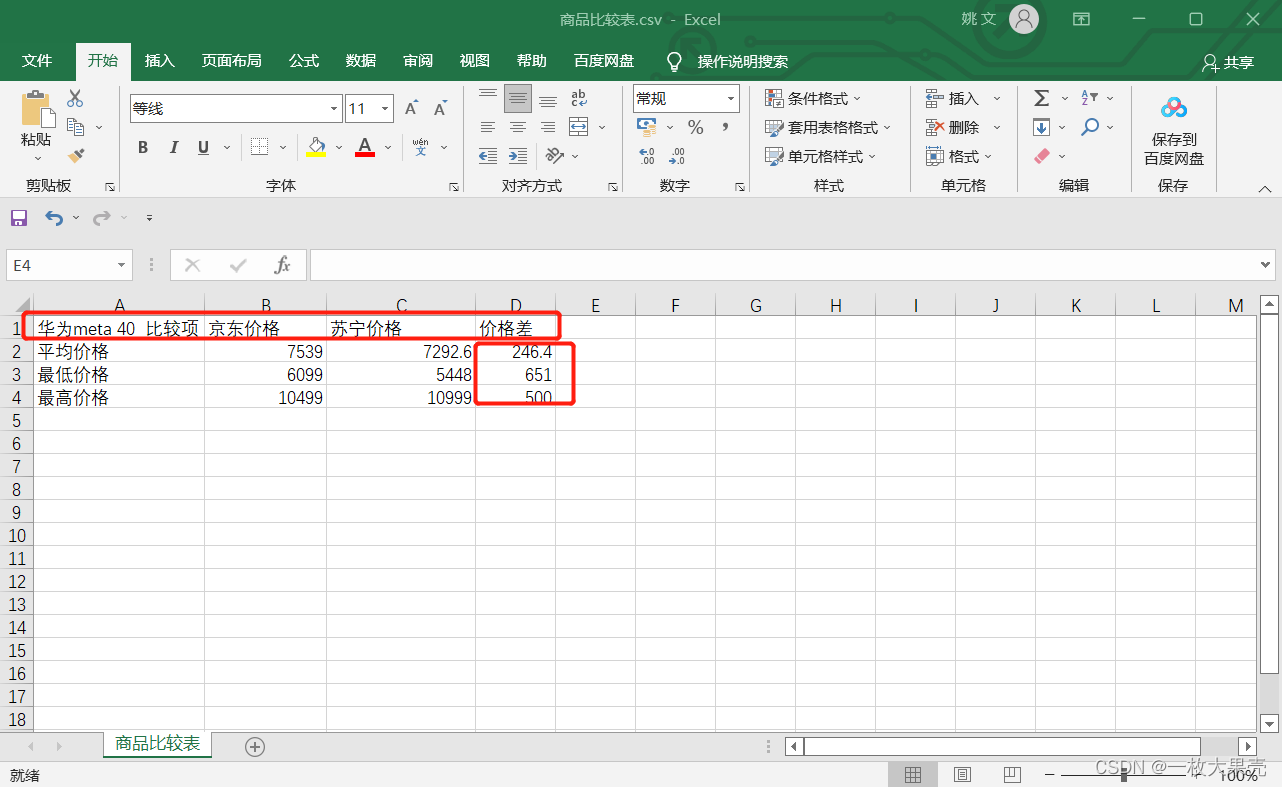Image resolution: width=1282 pixels, height=787 pixels.
Task: Select cell containing 7292.6
Action: point(401,352)
